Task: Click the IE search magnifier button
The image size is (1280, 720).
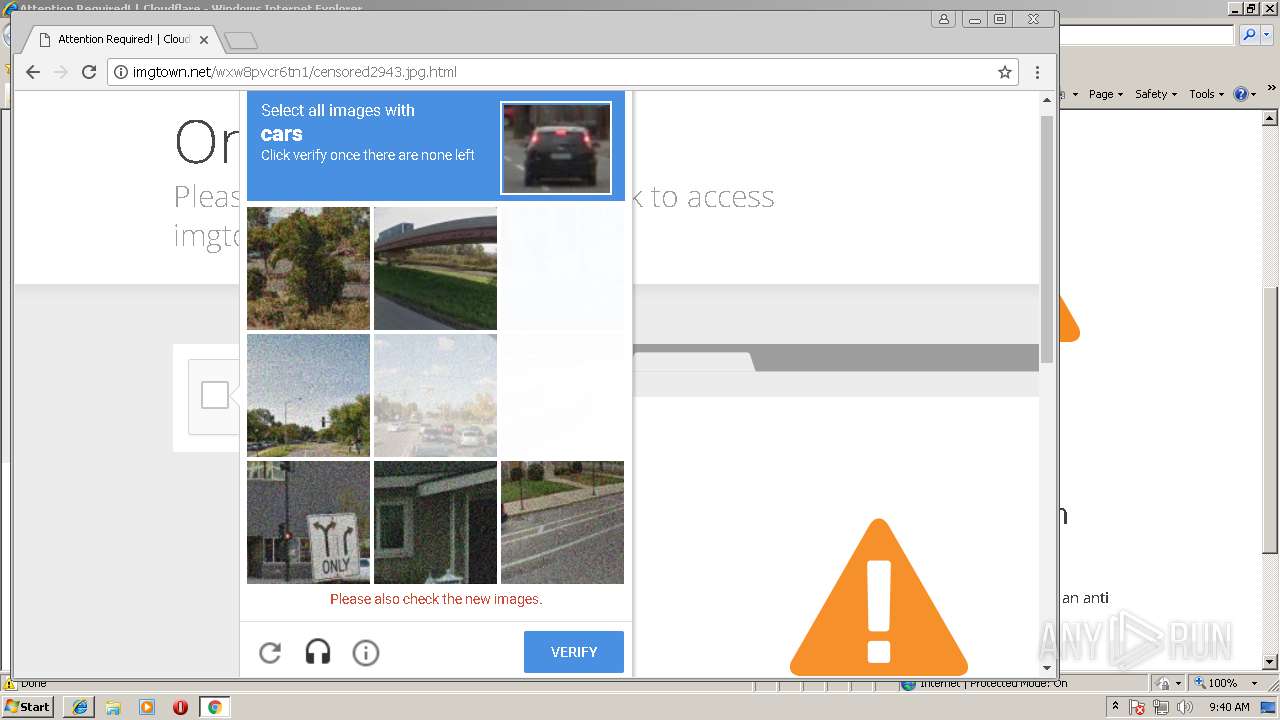Action: [1249, 35]
